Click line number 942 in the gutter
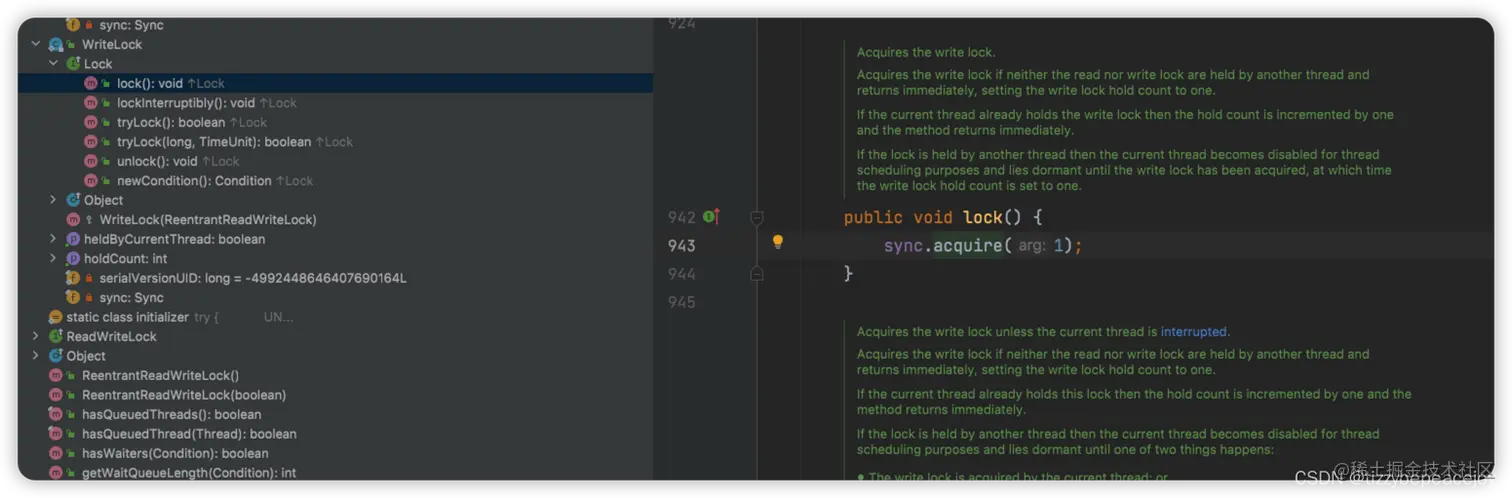This screenshot has width=1512, height=498. click(681, 217)
